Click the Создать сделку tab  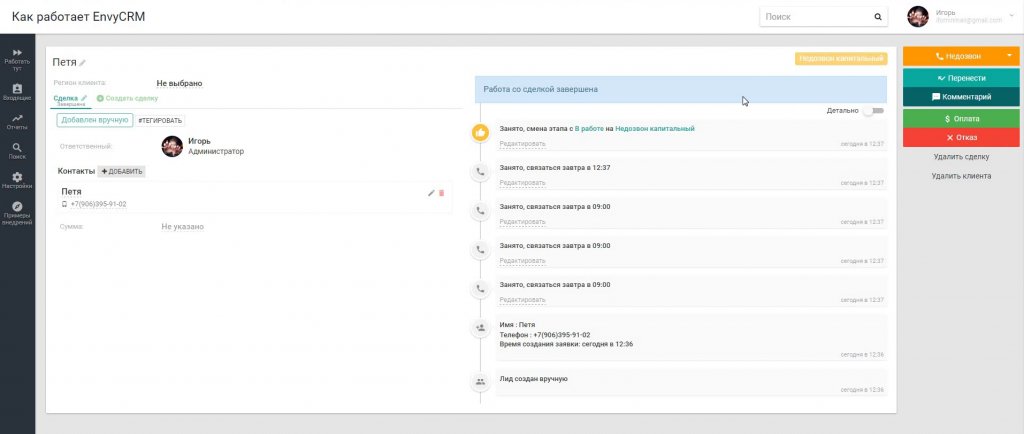point(127,99)
